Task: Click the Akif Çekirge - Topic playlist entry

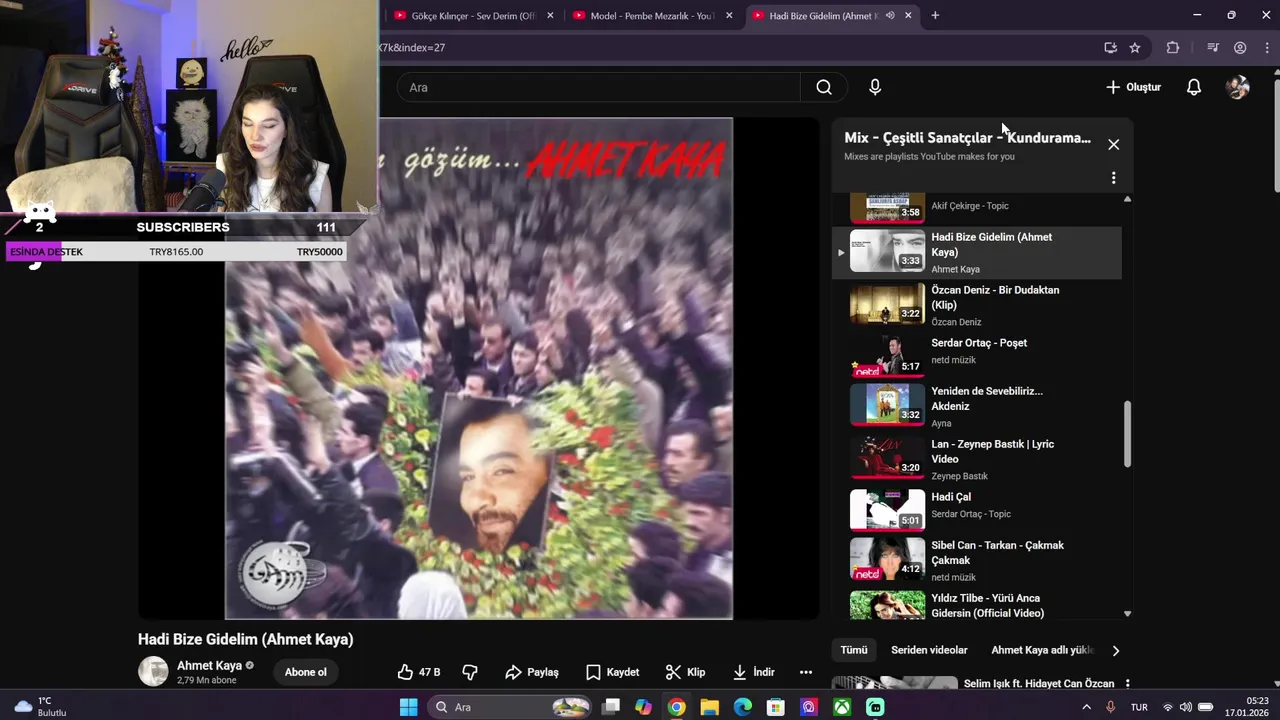Action: coord(977,207)
